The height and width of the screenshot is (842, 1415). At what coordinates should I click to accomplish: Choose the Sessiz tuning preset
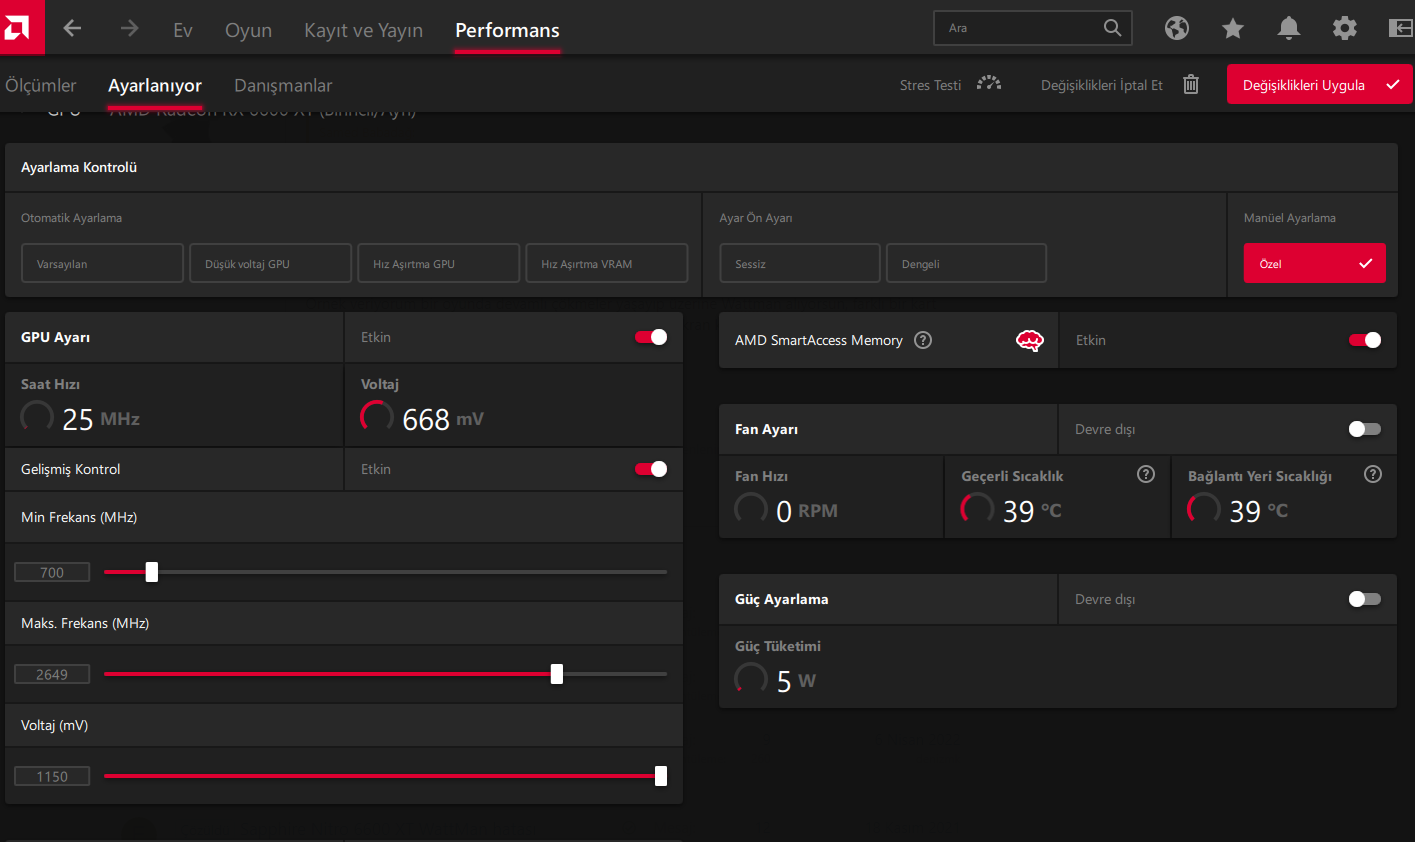tap(800, 263)
